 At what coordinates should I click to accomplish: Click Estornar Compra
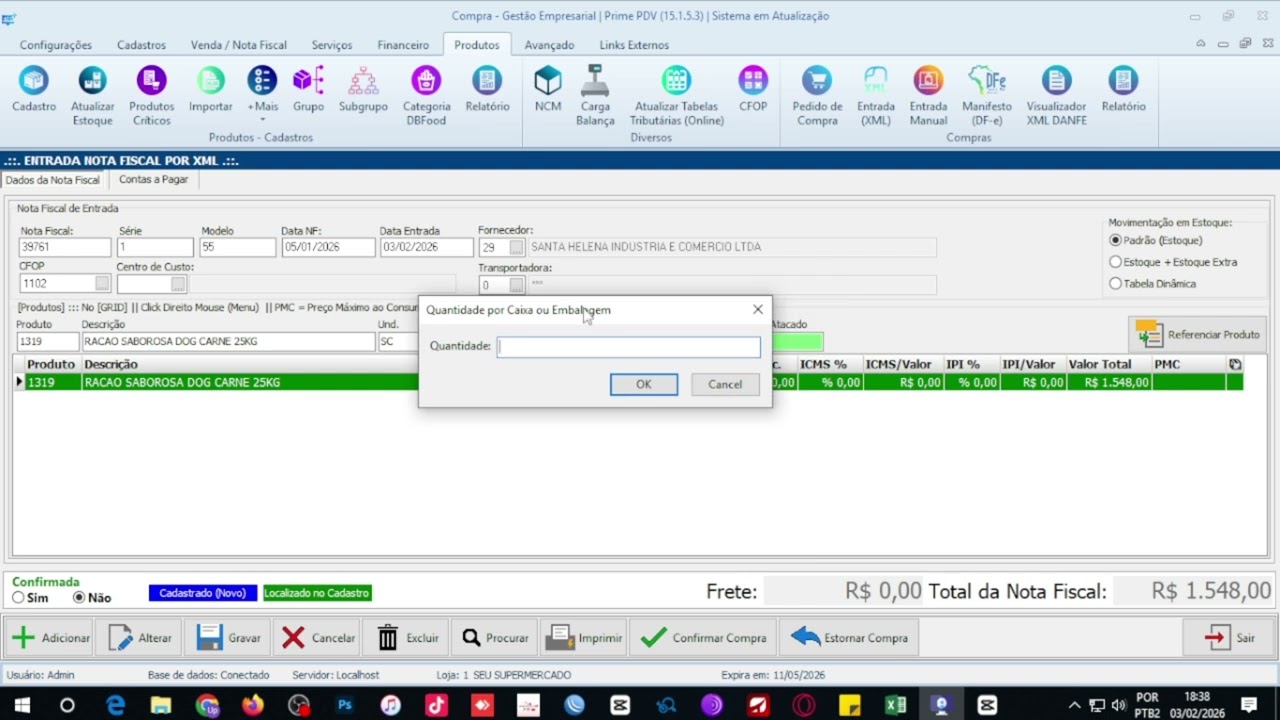tap(850, 638)
